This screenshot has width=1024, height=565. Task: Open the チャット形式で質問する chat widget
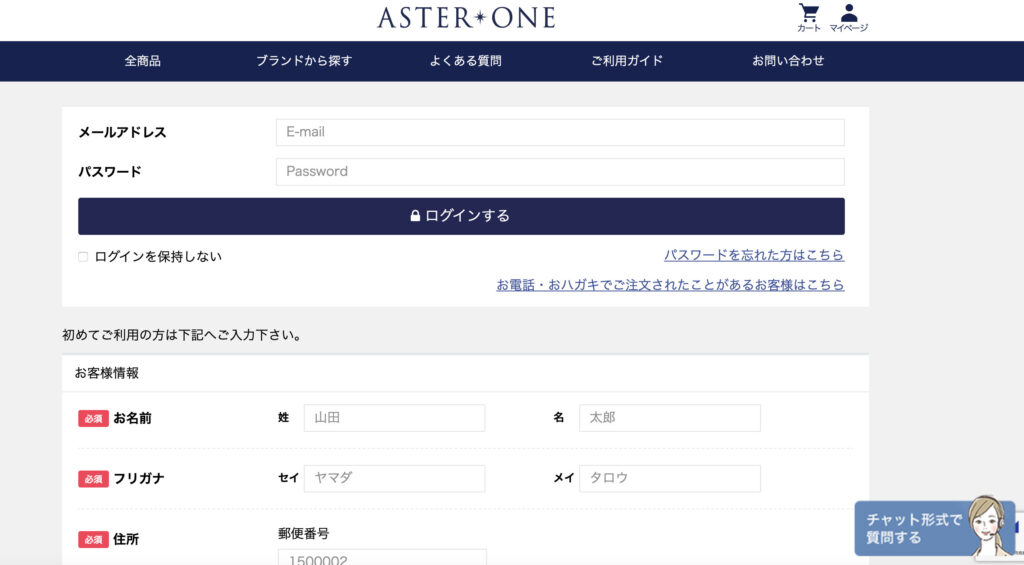tap(935, 528)
